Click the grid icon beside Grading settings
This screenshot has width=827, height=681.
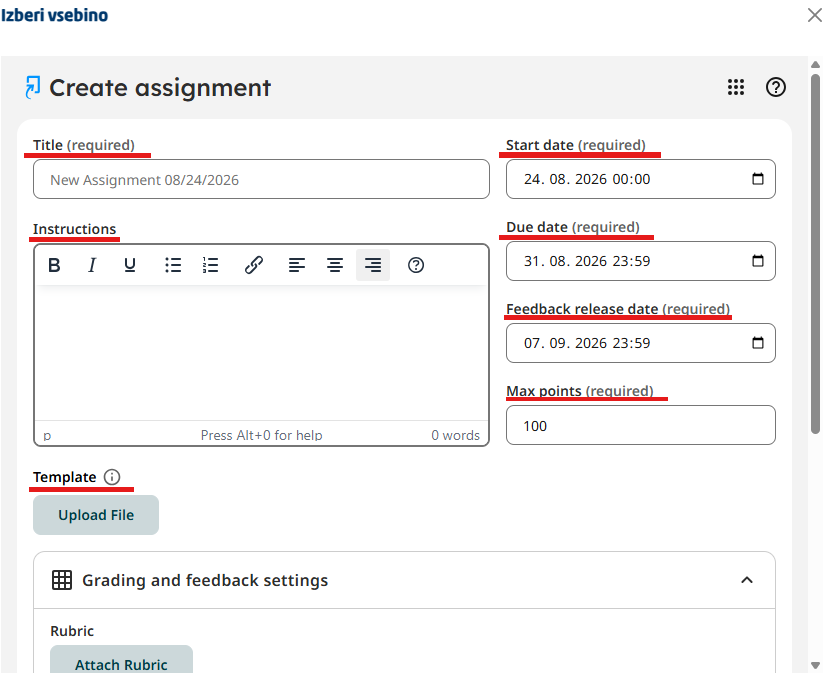62,580
